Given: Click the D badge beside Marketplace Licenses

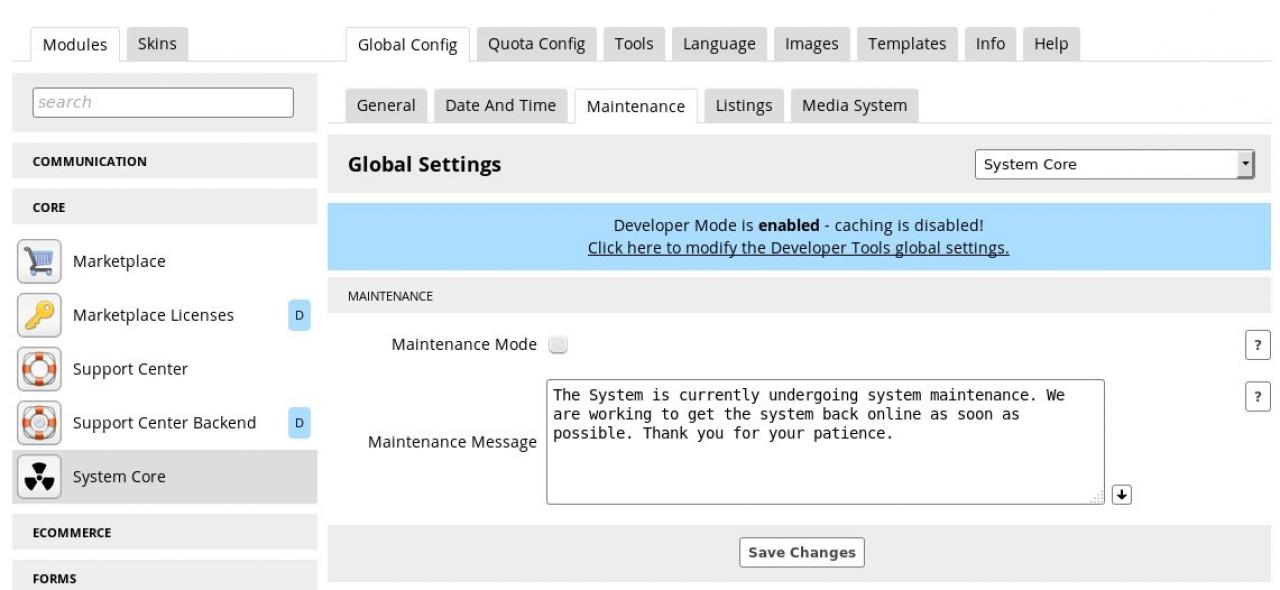Looking at the screenshot, I should [299, 315].
